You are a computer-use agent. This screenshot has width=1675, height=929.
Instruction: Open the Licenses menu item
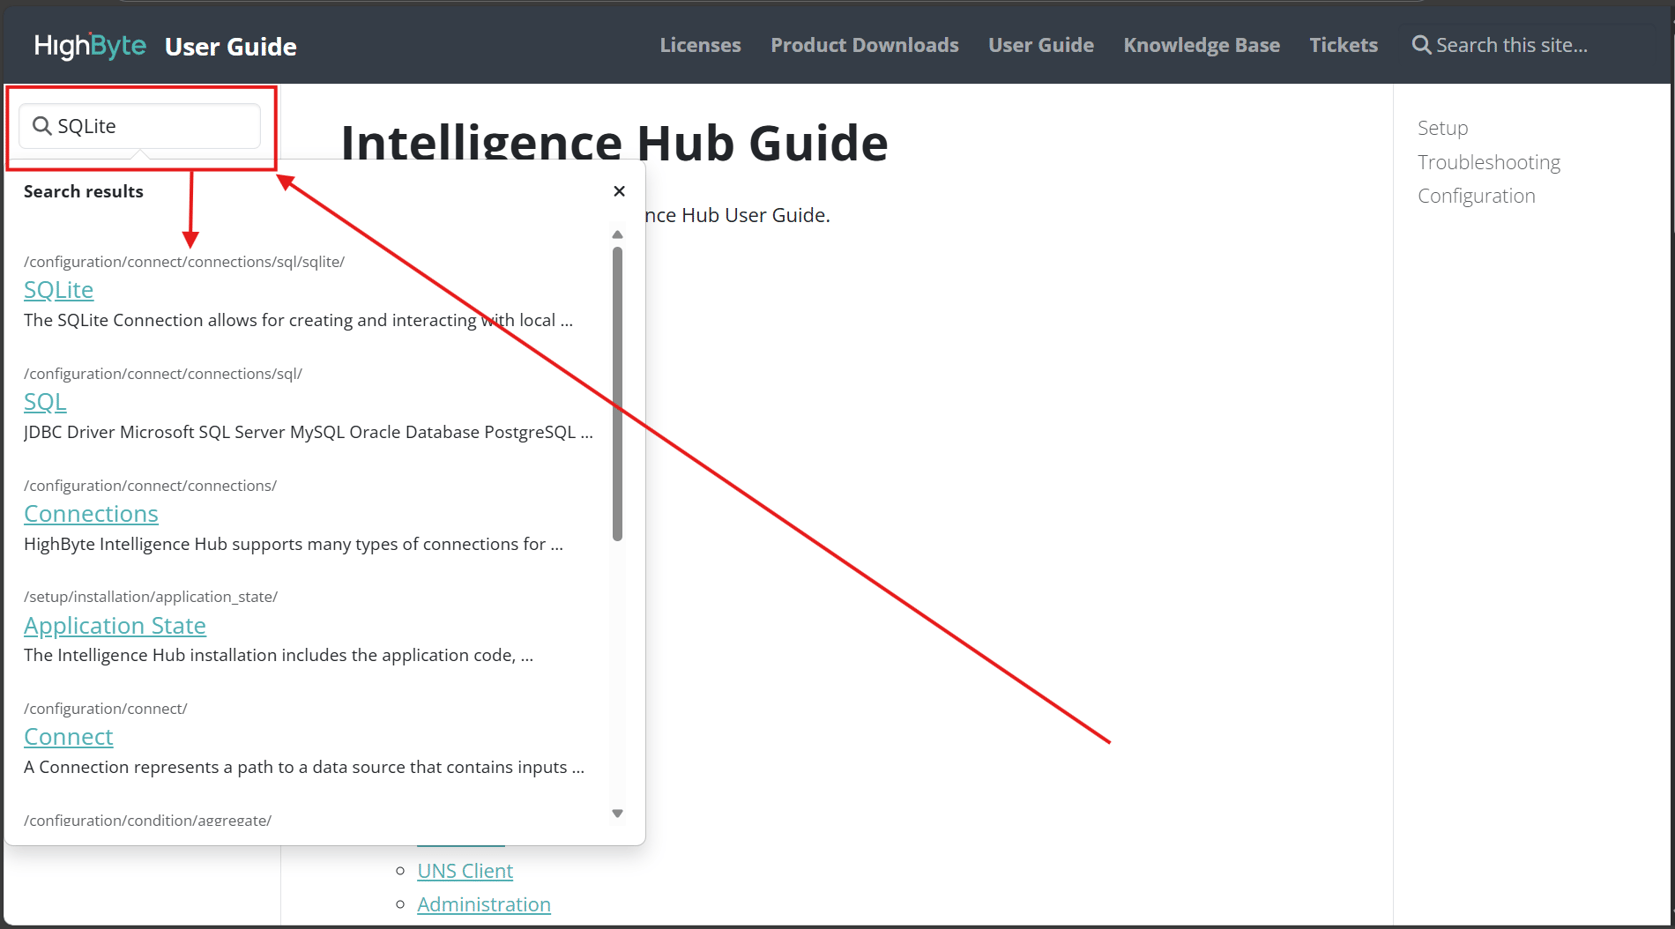coord(700,45)
